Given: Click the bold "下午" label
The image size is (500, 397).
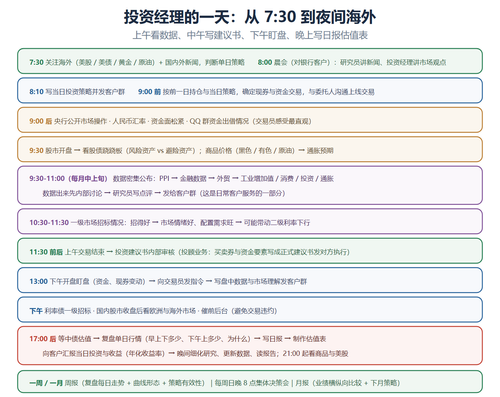Looking at the screenshot, I should pos(36,311).
